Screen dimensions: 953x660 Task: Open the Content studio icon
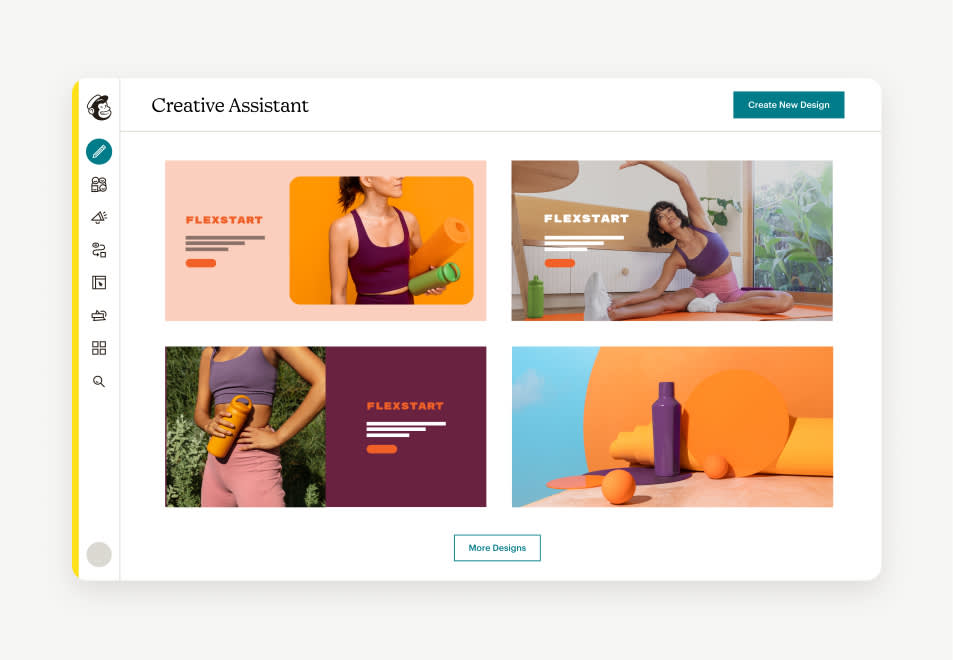pos(99,315)
